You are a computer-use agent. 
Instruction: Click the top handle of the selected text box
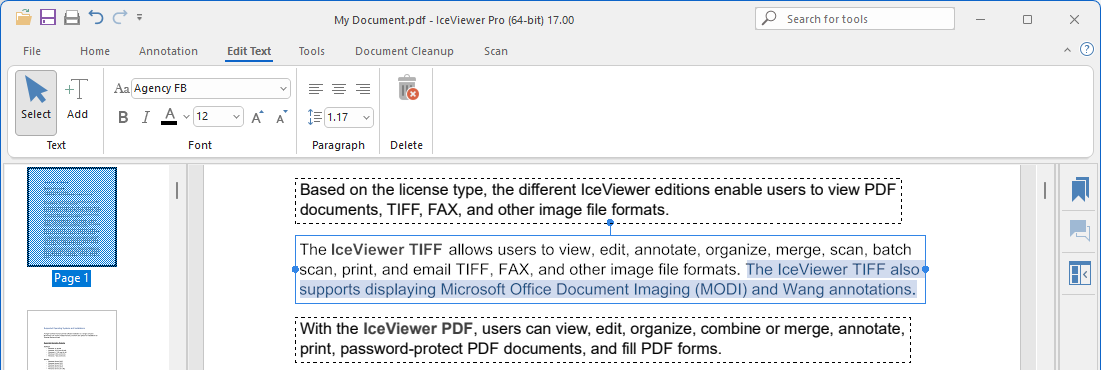coord(610,223)
